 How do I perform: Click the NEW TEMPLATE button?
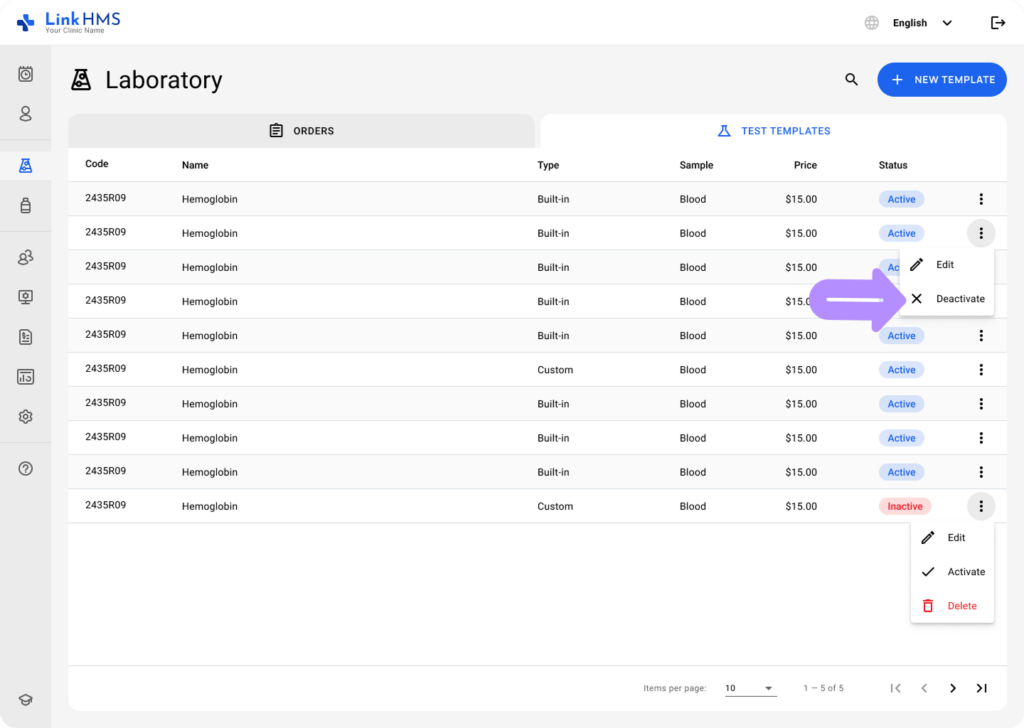click(x=941, y=79)
